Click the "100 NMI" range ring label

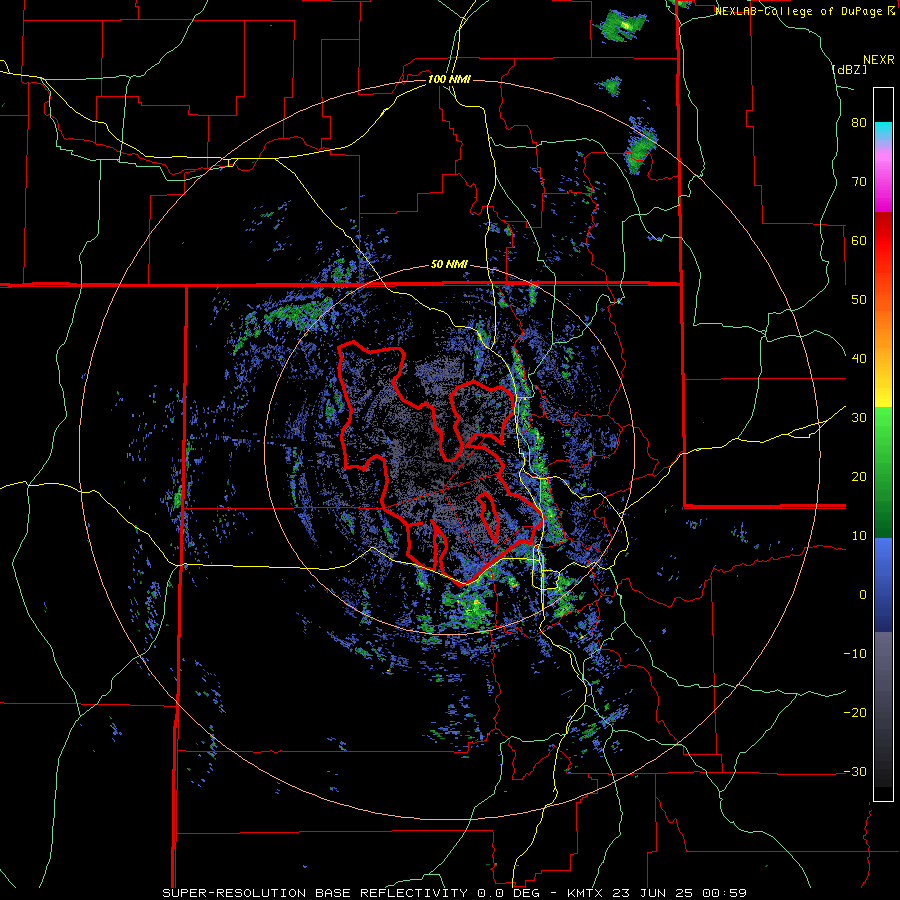pyautogui.click(x=449, y=79)
